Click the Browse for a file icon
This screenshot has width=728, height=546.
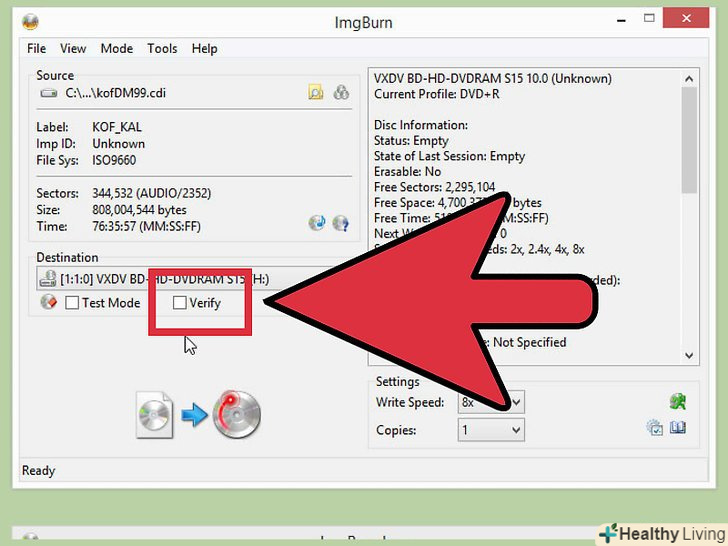[x=316, y=92]
